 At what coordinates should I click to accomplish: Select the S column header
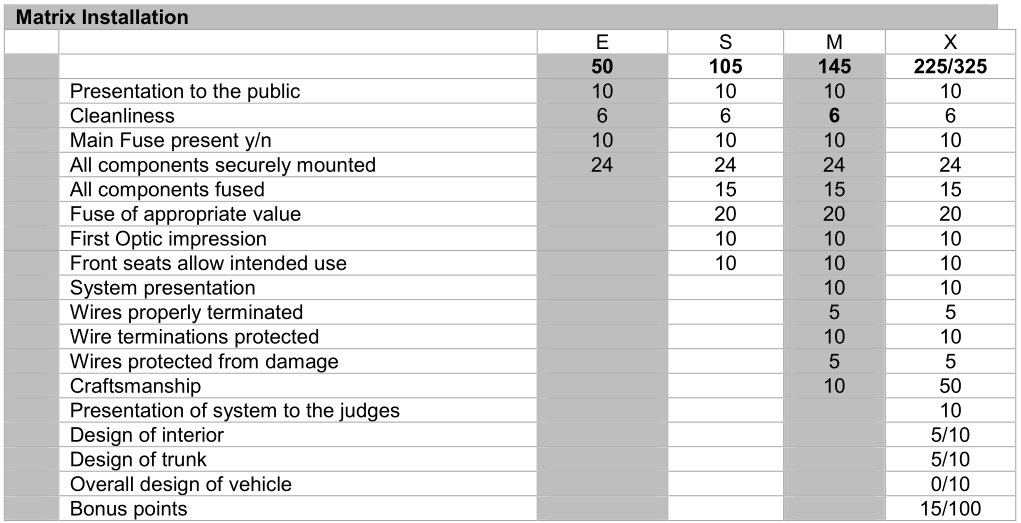(725, 42)
